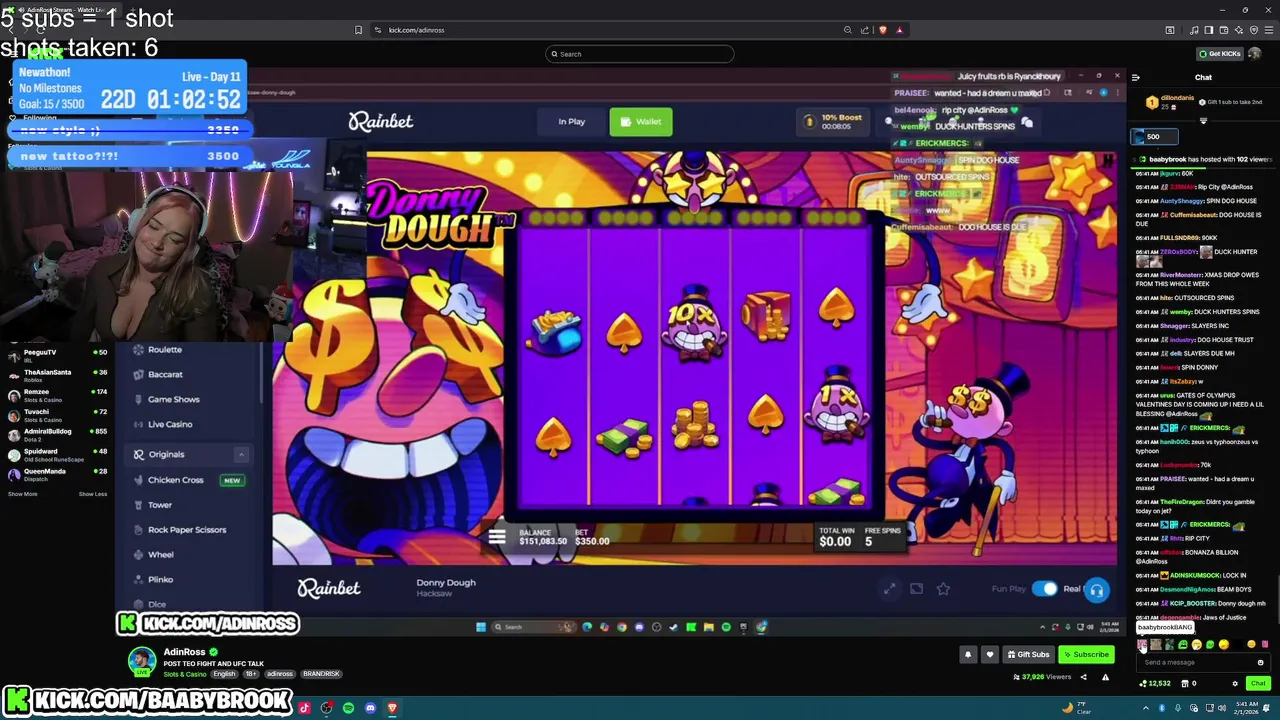The width and height of the screenshot is (1280, 720).
Task: Open Spotify from the Windows taskbar
Action: pyautogui.click(x=348, y=708)
